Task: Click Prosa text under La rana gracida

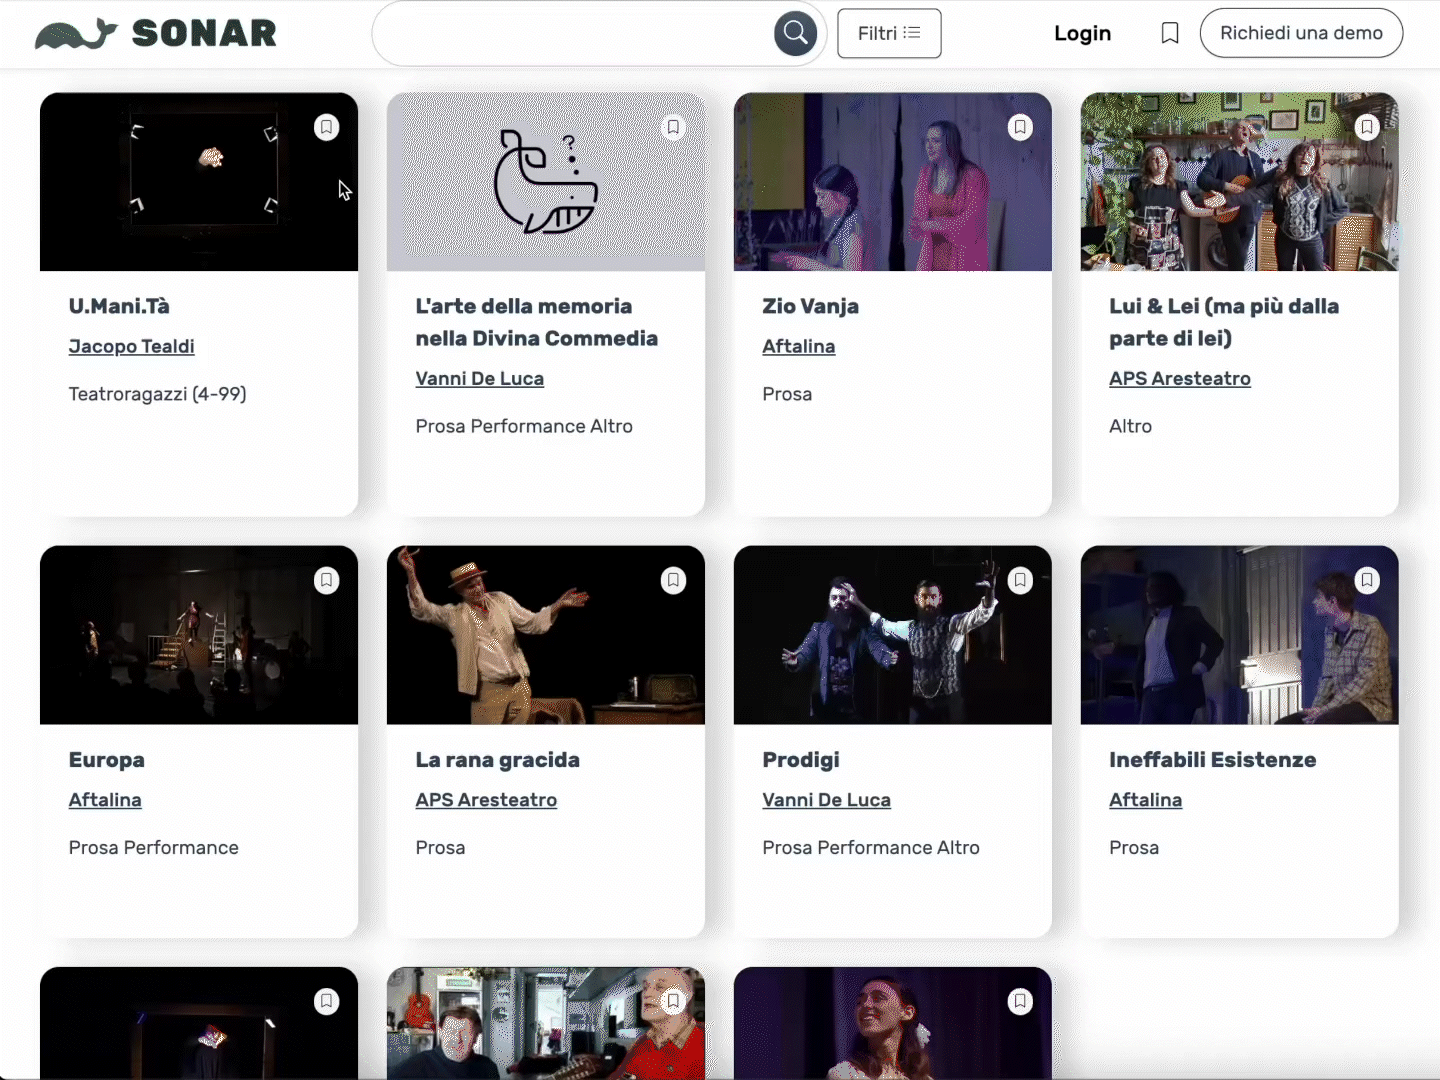Action: coord(441,847)
